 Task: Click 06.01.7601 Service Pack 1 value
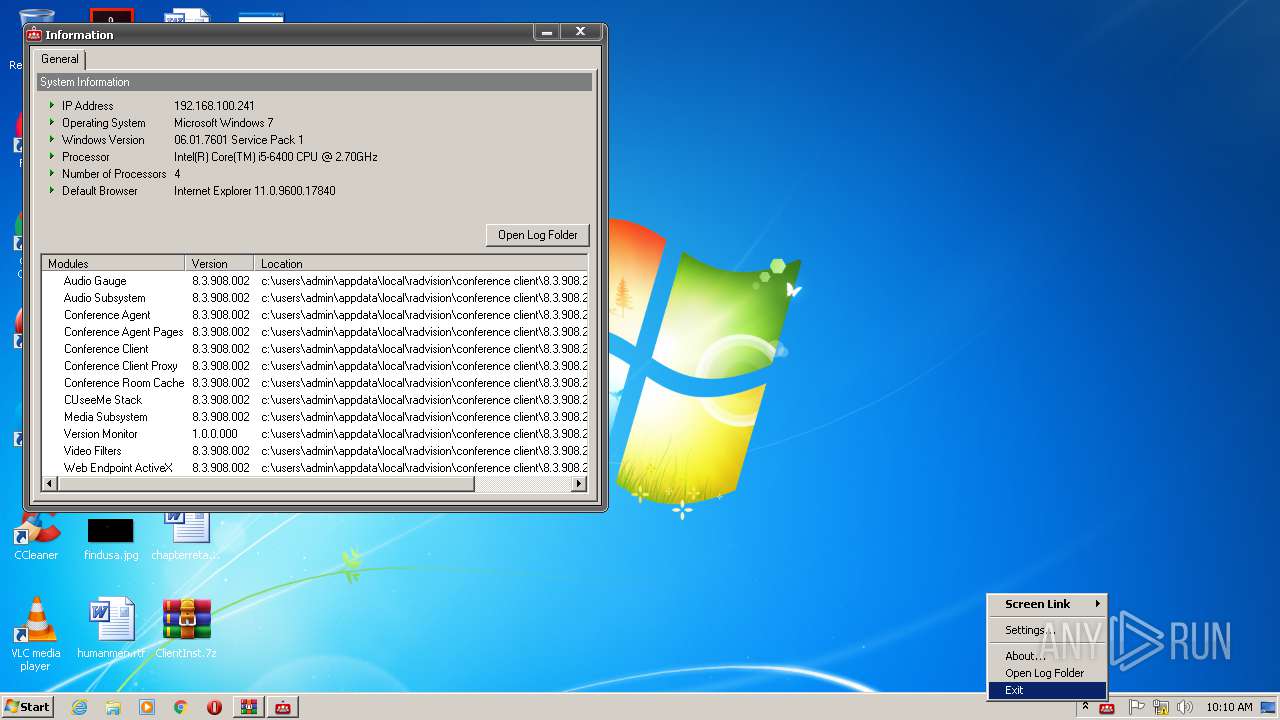tap(239, 140)
